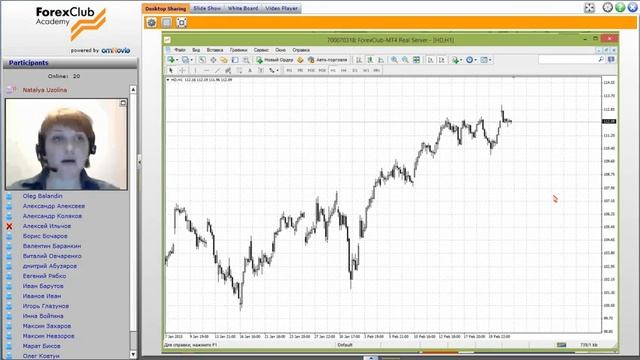The width and height of the screenshot is (640, 360).
Task: Switch to White Board tab
Action: (x=243, y=8)
